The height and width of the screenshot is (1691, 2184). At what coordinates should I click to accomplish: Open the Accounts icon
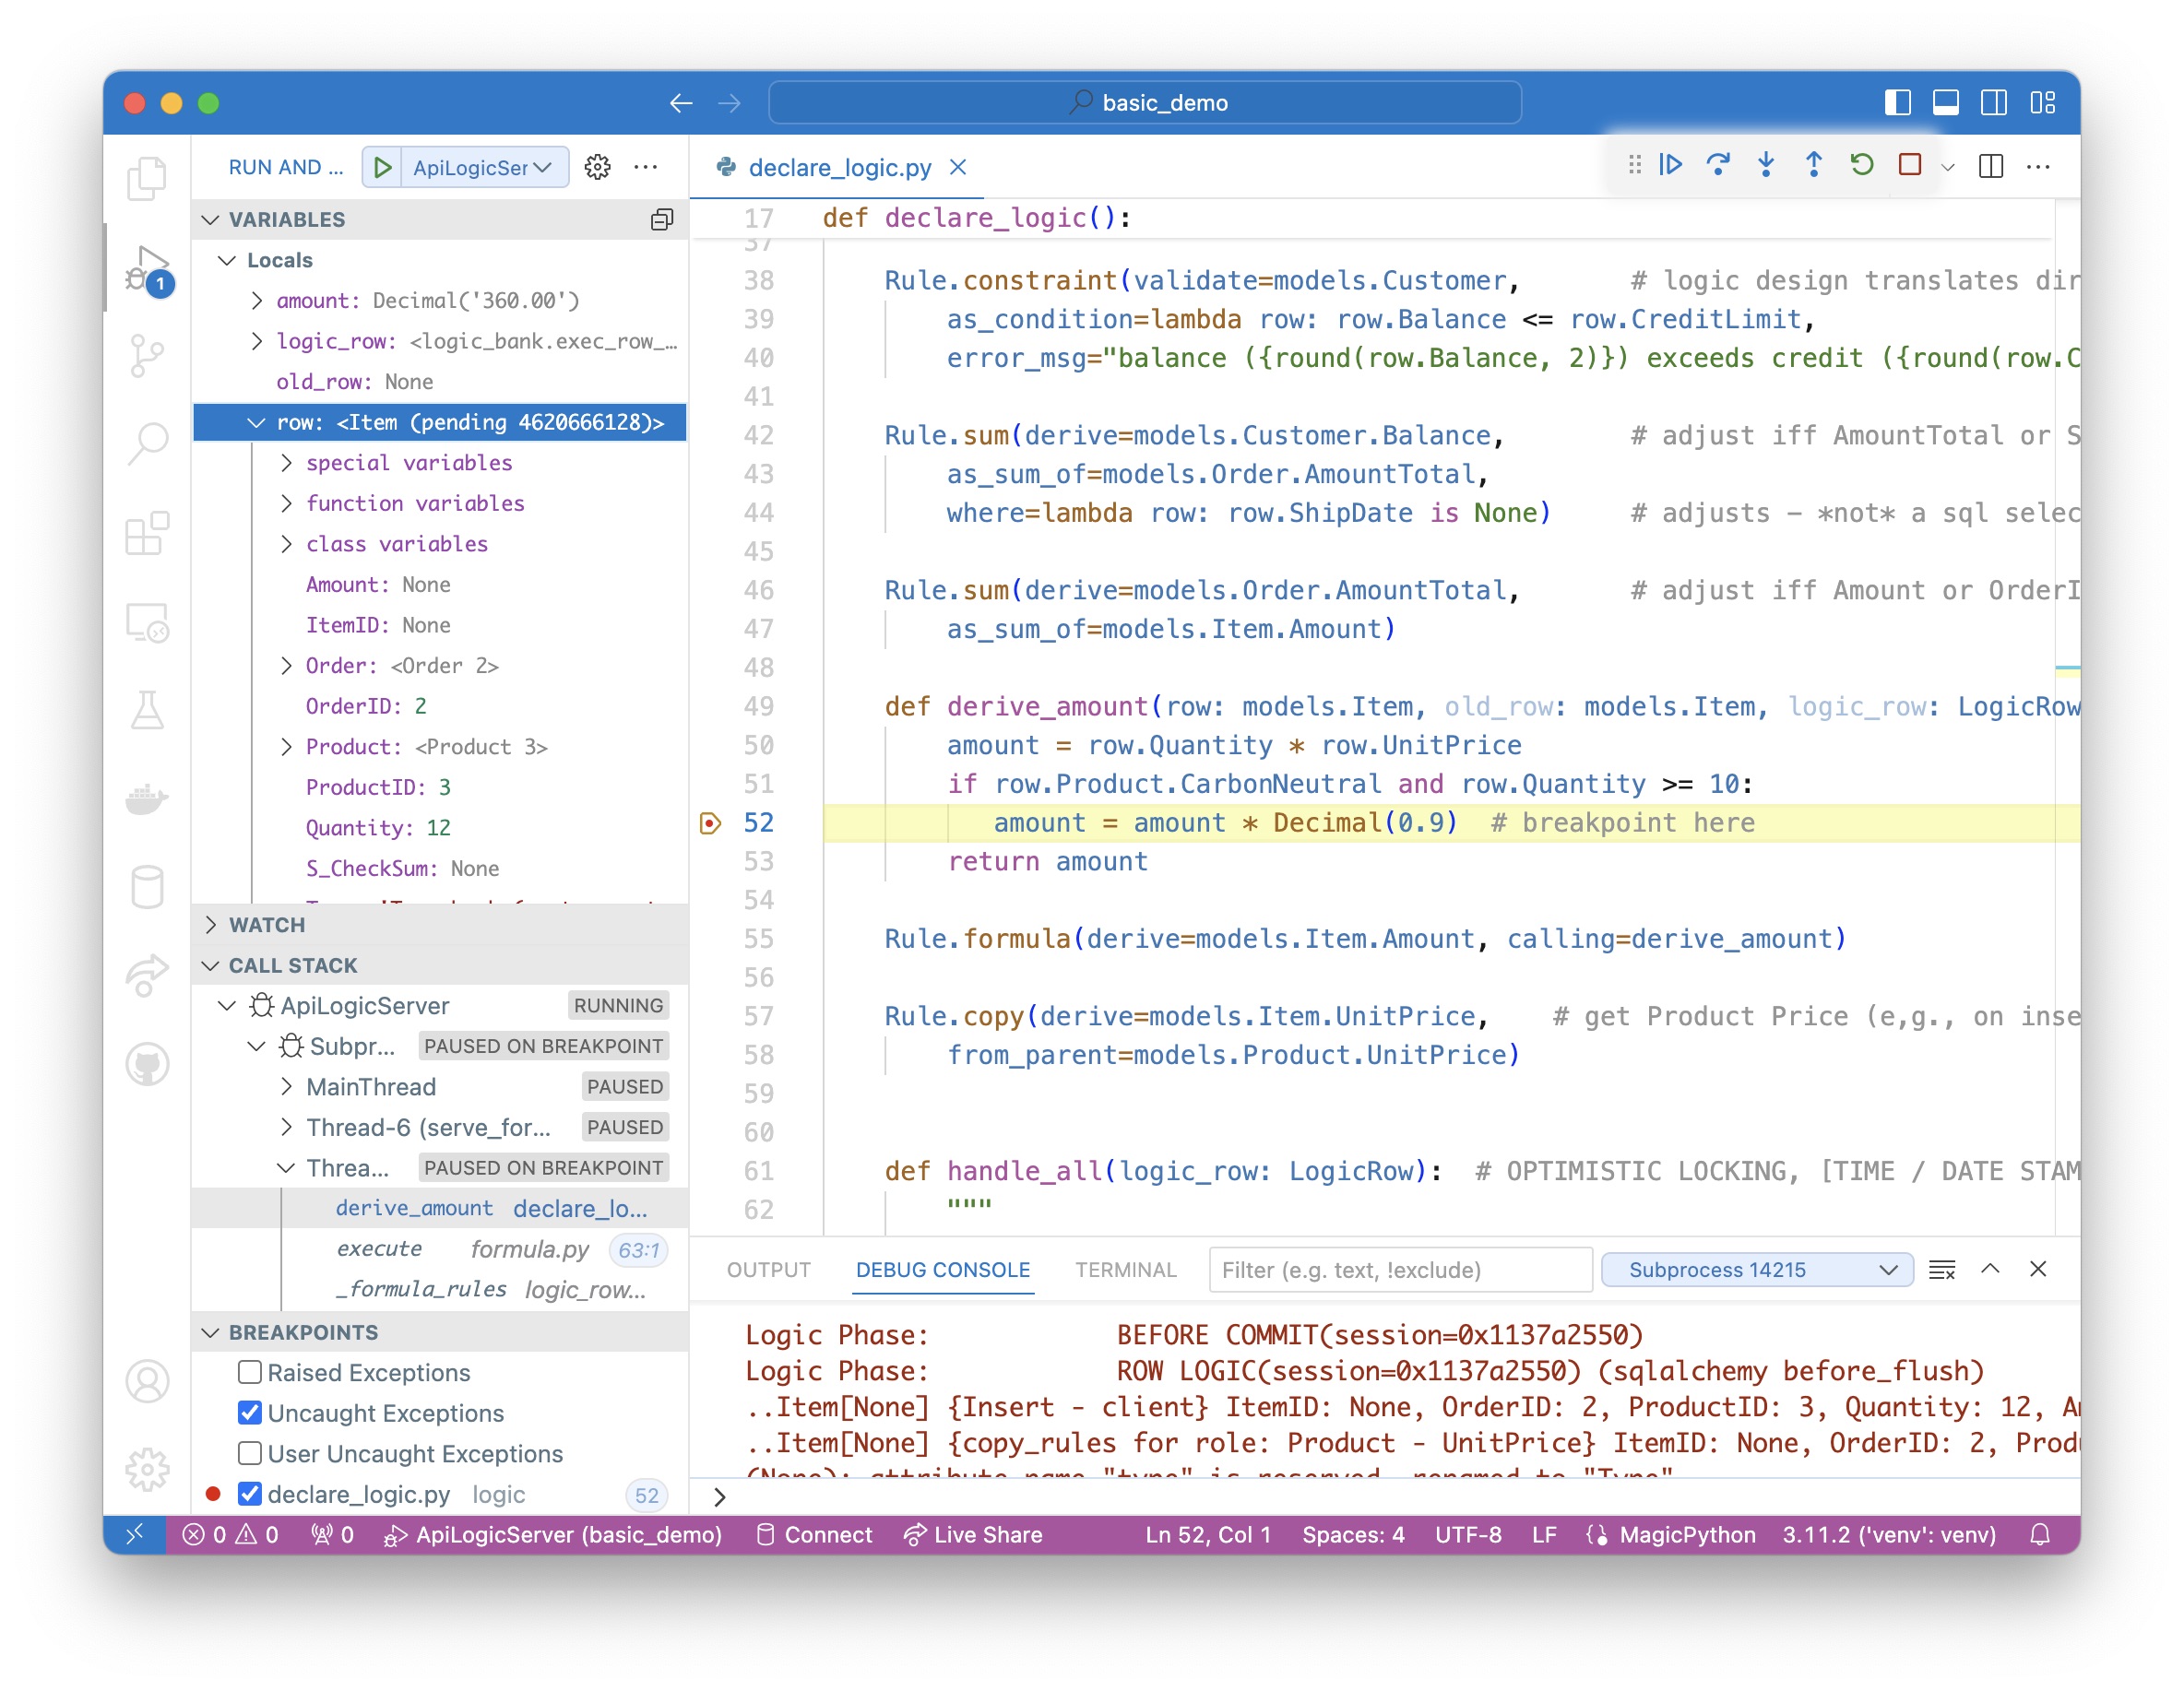147,1381
